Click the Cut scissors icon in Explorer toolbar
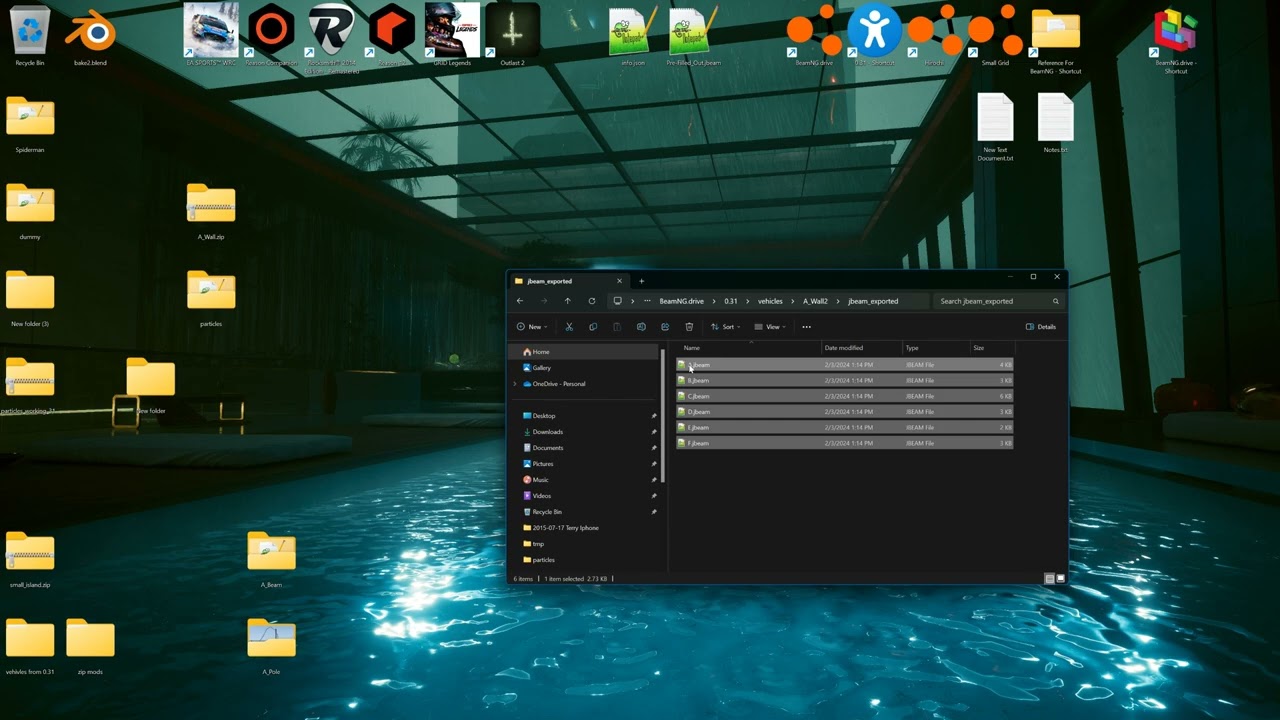Viewport: 1280px width, 720px height. [569, 327]
